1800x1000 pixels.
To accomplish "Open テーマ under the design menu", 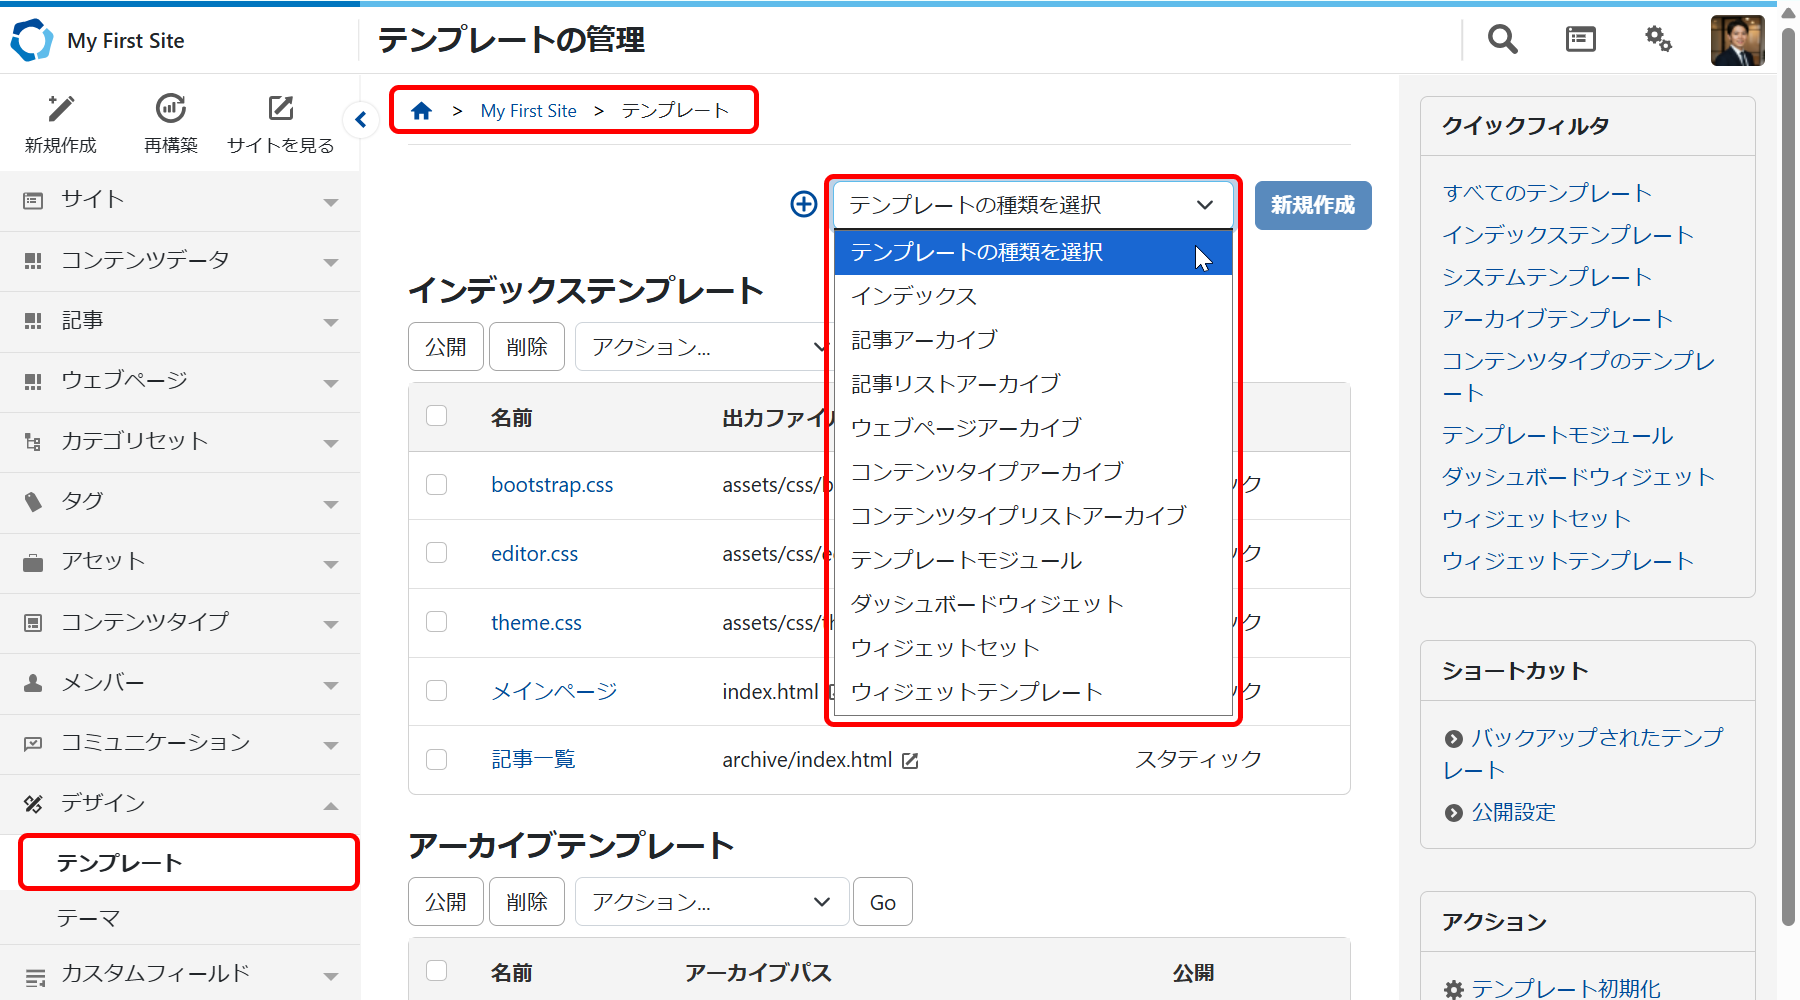I will 89,918.
